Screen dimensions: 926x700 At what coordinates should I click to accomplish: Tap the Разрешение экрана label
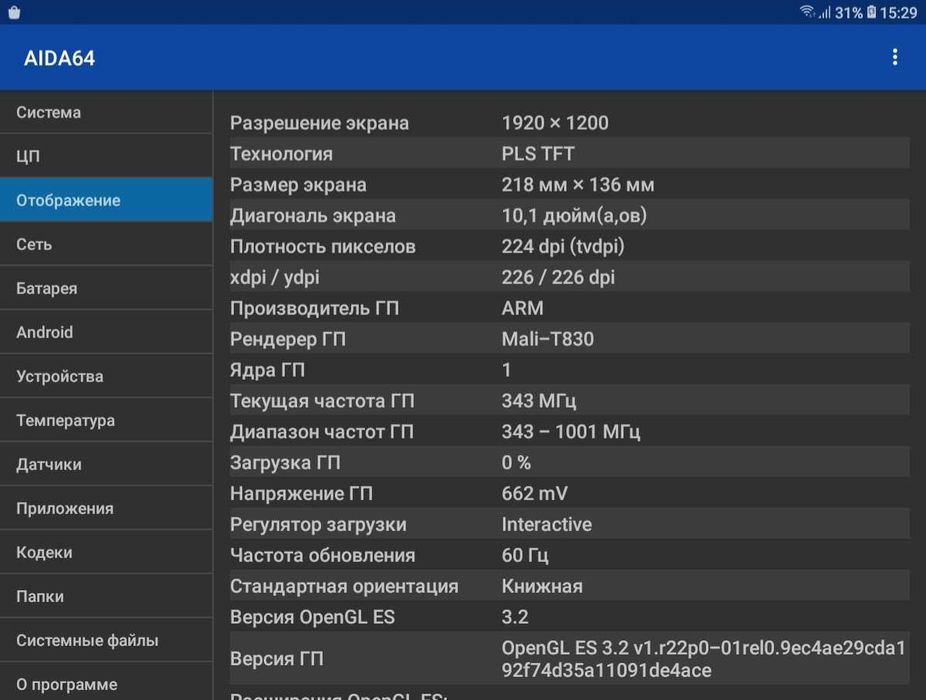point(319,123)
